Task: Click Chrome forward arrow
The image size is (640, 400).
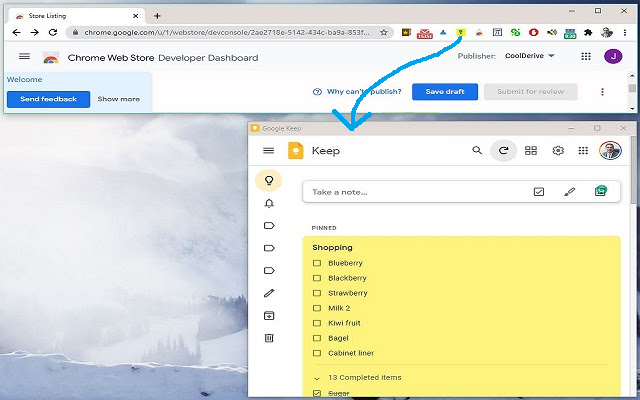Action: click(35, 32)
